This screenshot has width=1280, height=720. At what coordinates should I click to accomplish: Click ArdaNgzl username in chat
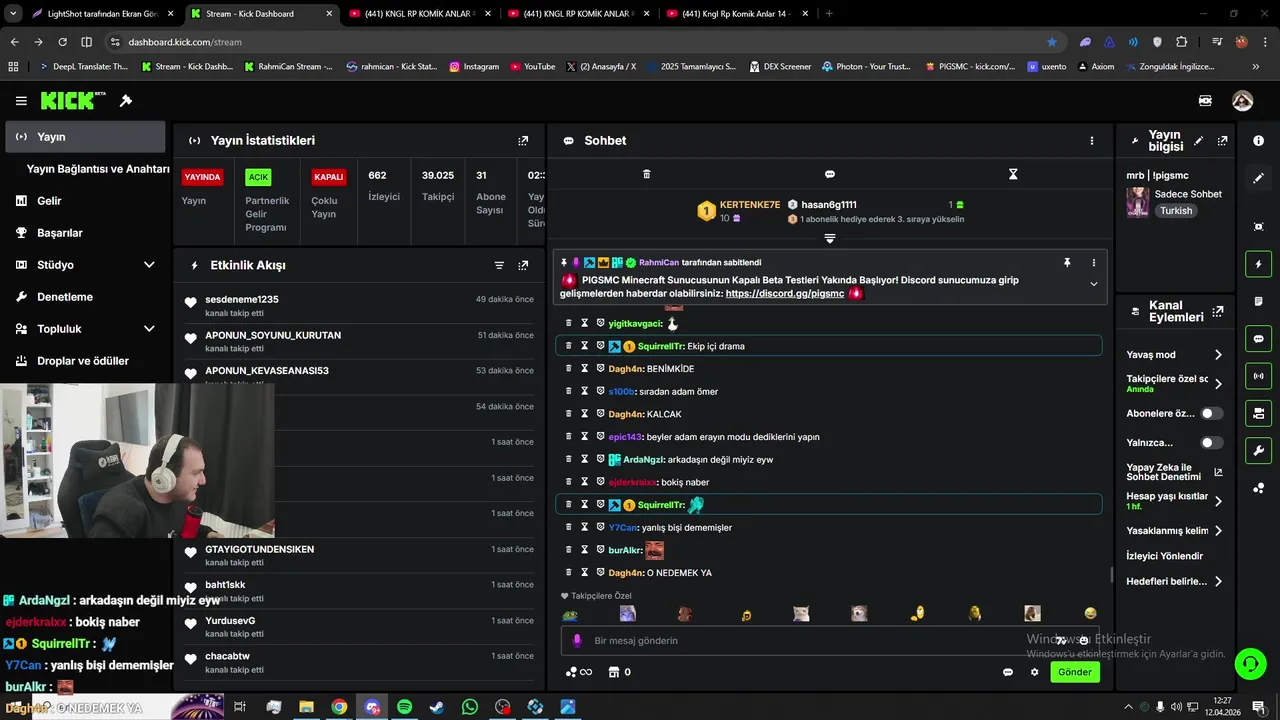pos(644,459)
